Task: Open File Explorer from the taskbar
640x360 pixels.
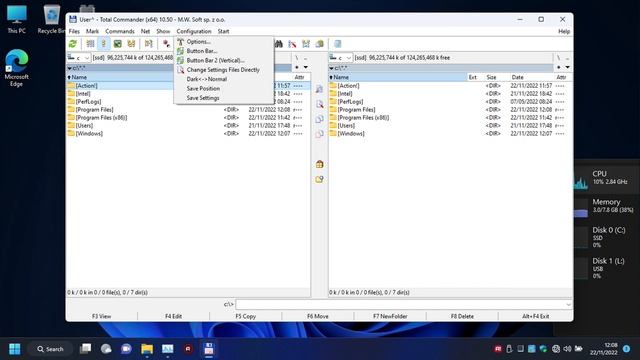Action: [x=147, y=349]
